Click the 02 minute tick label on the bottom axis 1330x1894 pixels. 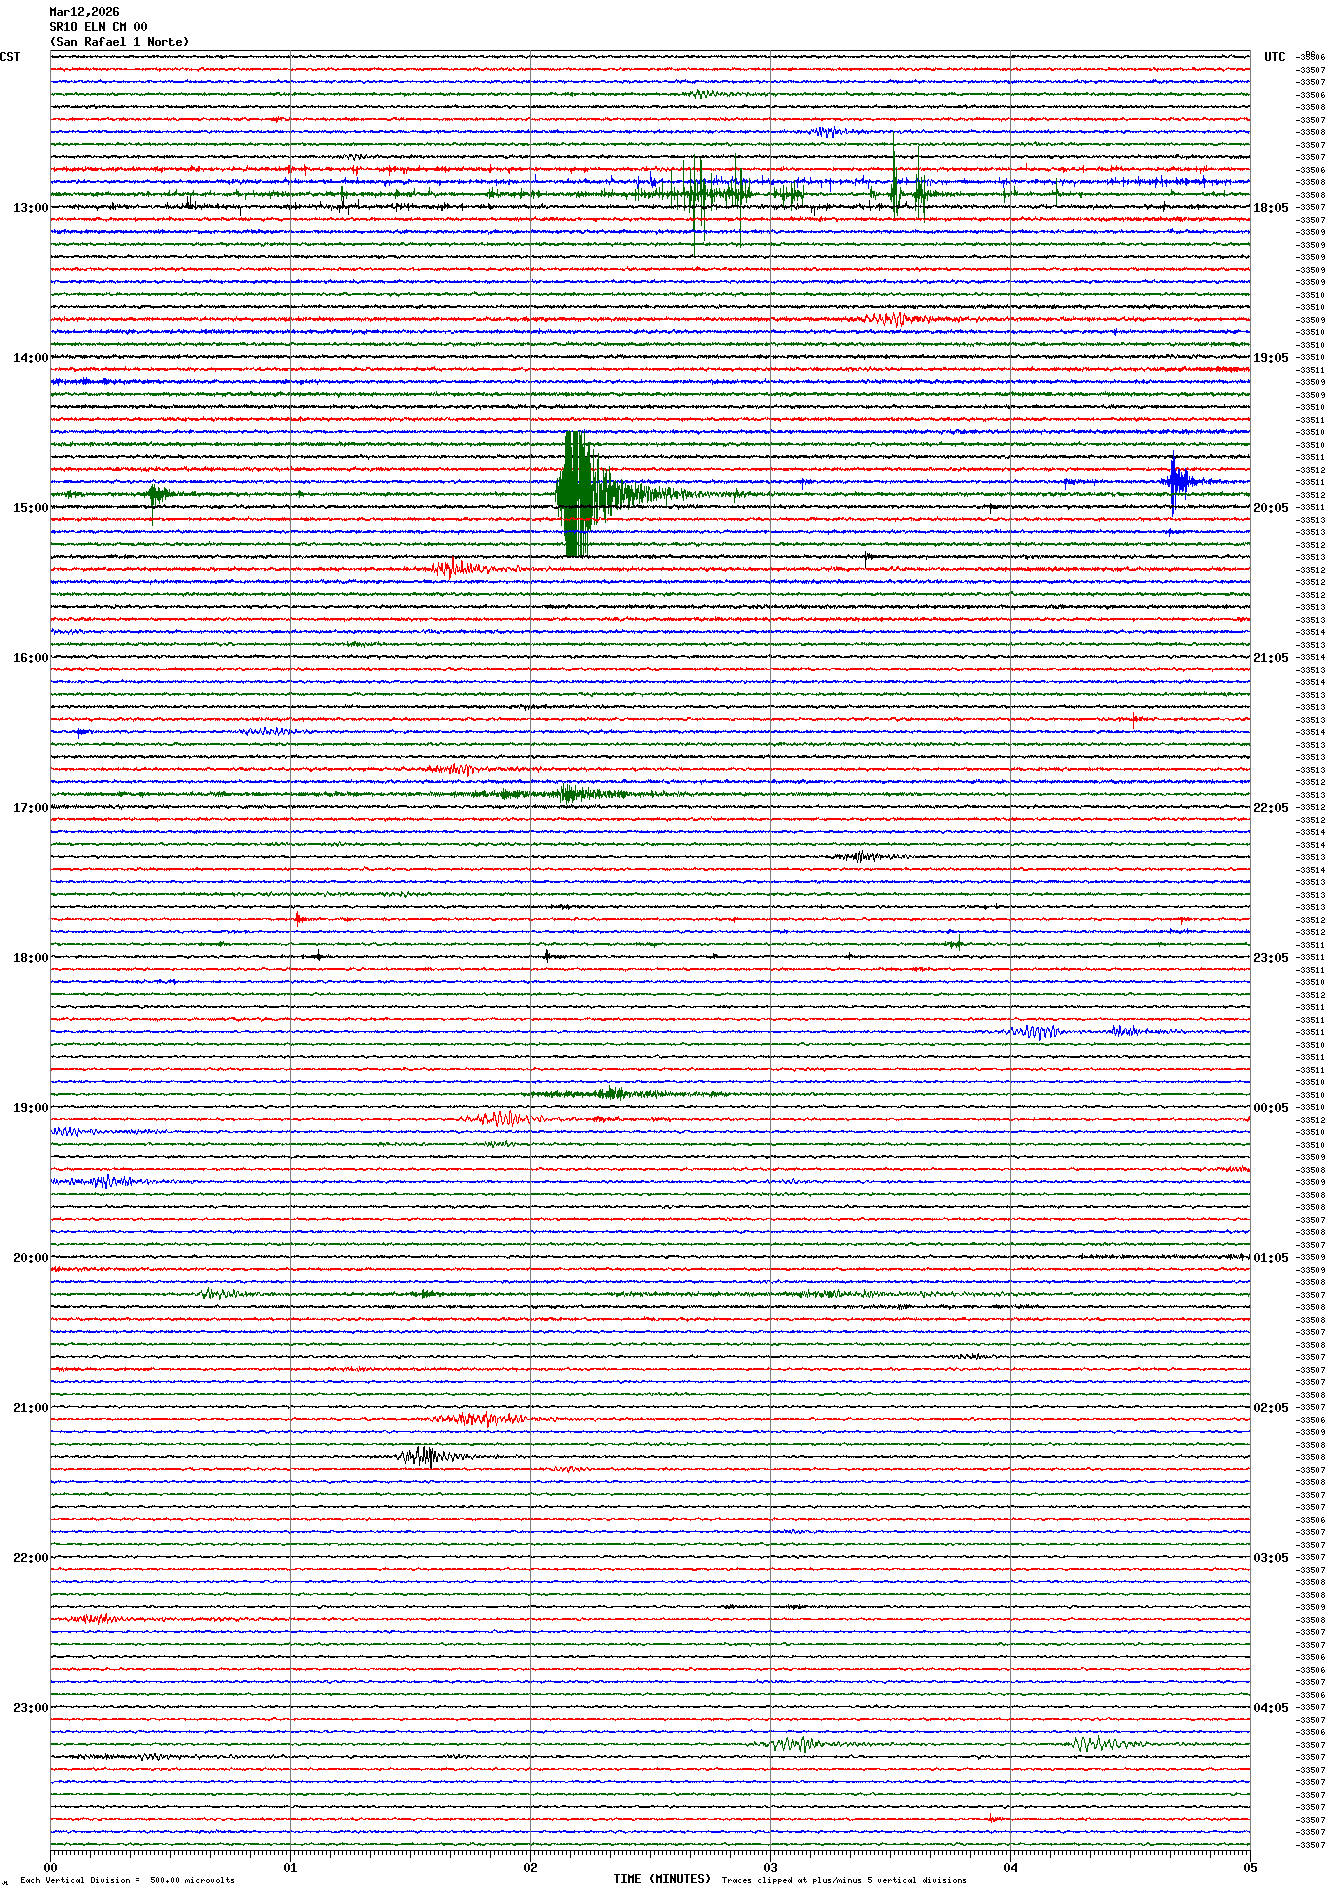coord(530,1867)
